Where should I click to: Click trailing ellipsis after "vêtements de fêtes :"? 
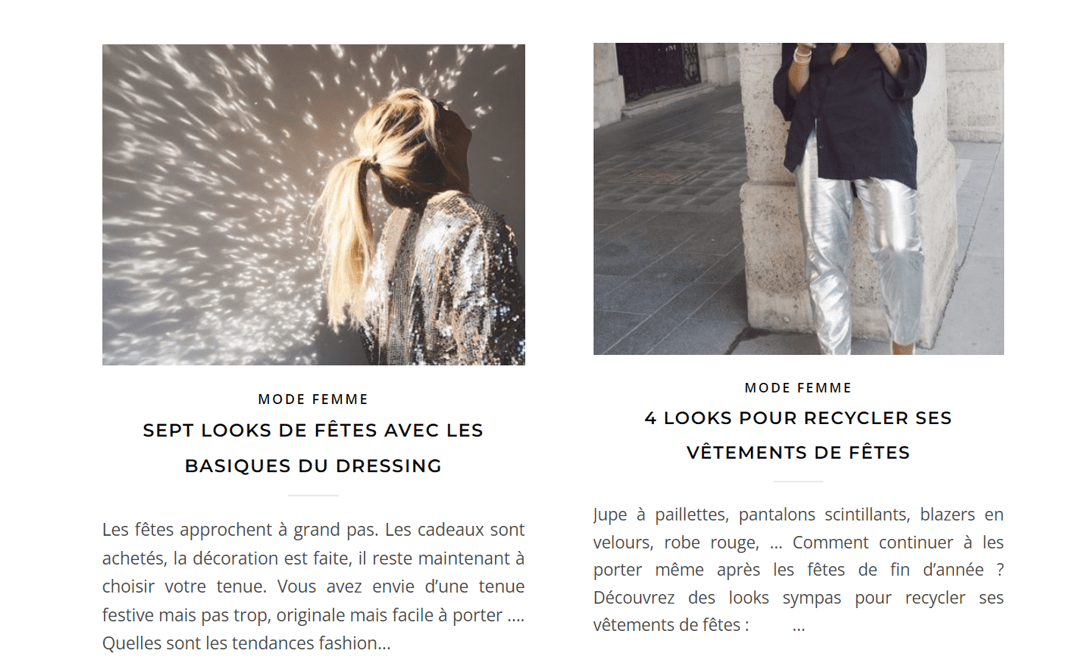pyautogui.click(x=799, y=627)
